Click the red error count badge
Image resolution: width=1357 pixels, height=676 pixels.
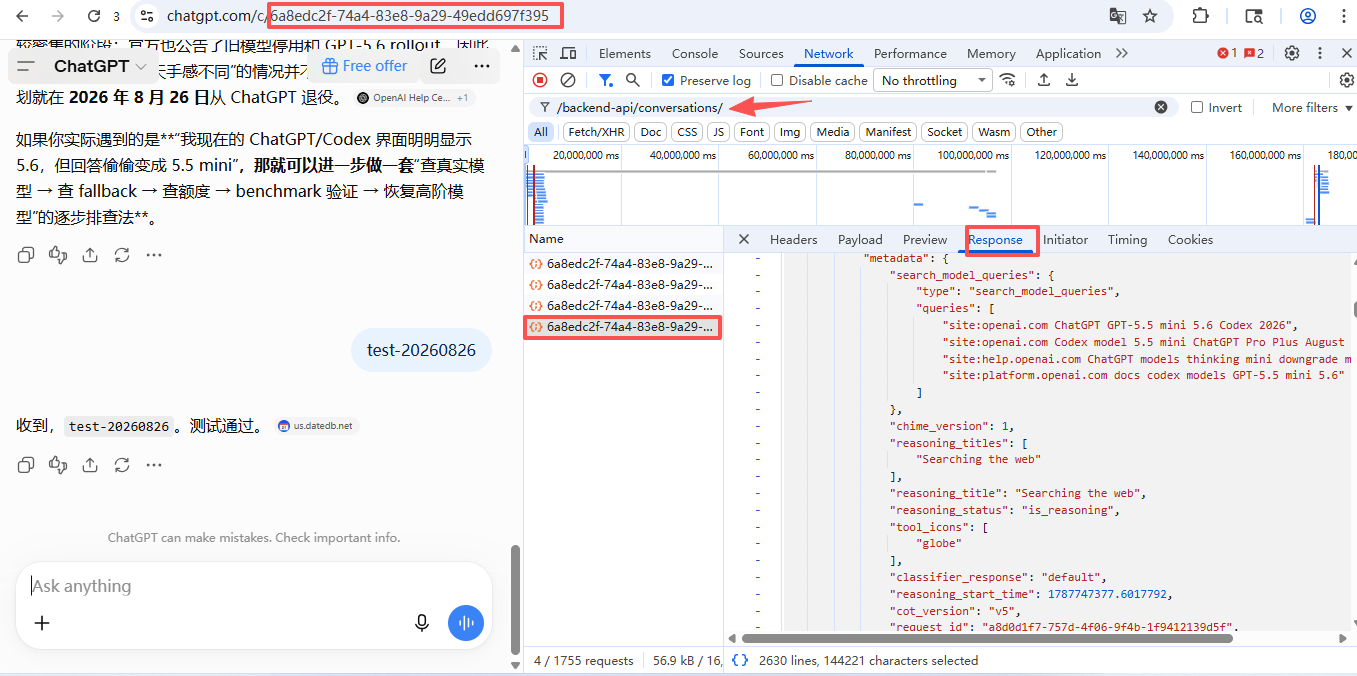pos(1227,53)
